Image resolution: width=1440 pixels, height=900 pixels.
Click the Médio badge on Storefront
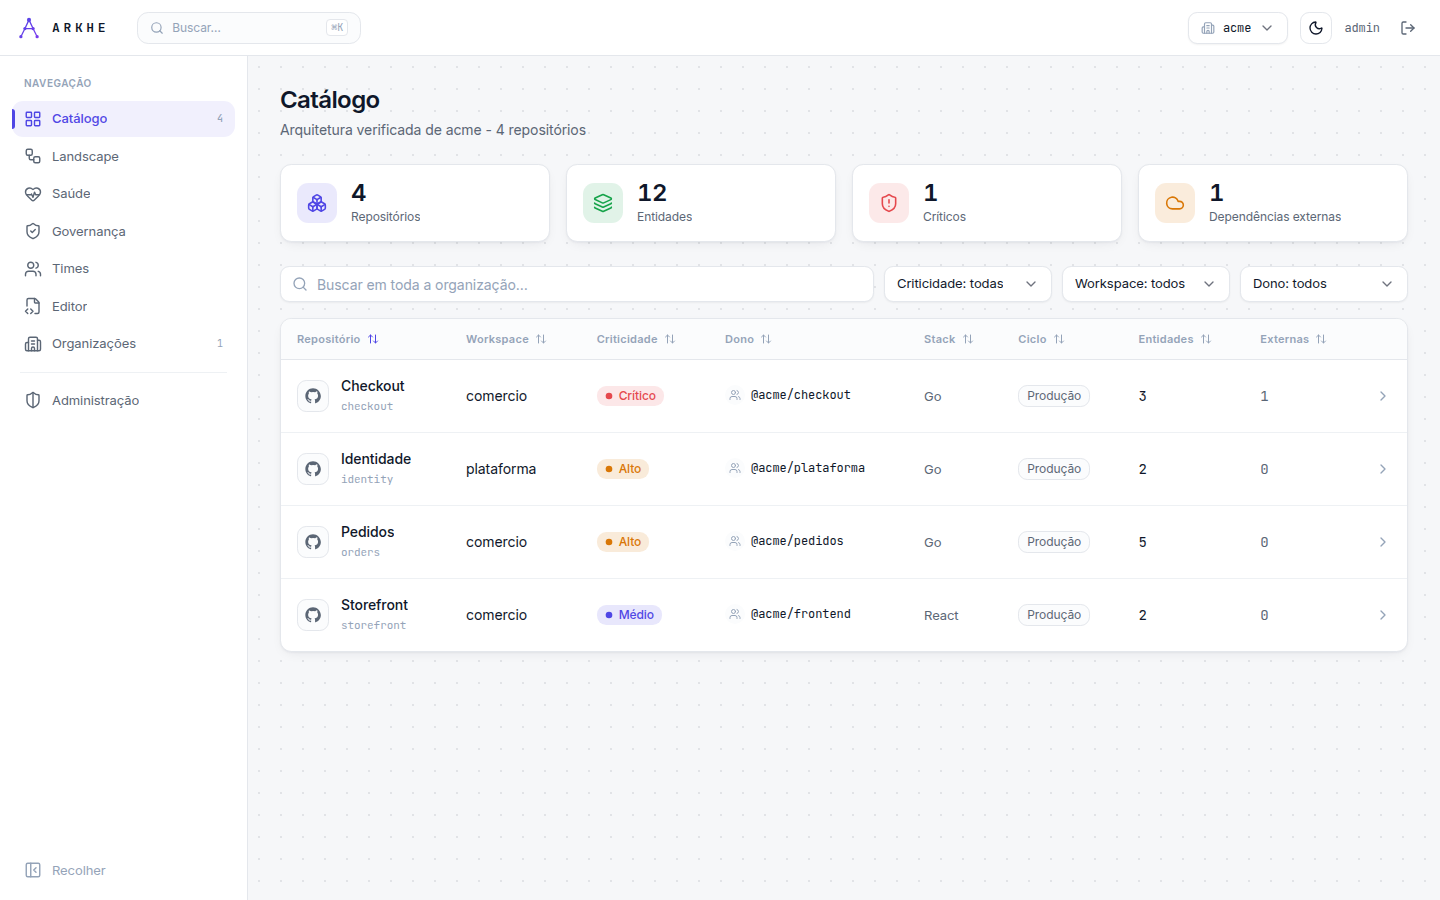pos(629,615)
